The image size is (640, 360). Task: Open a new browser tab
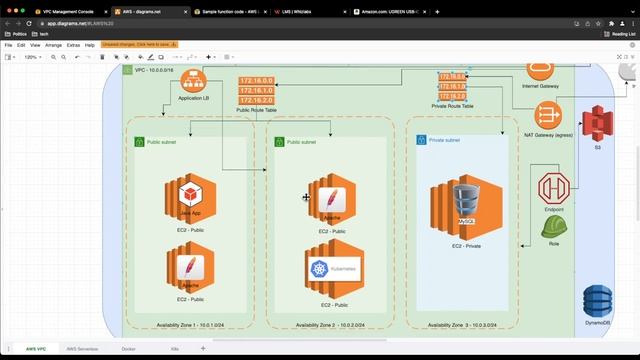tap(437, 12)
